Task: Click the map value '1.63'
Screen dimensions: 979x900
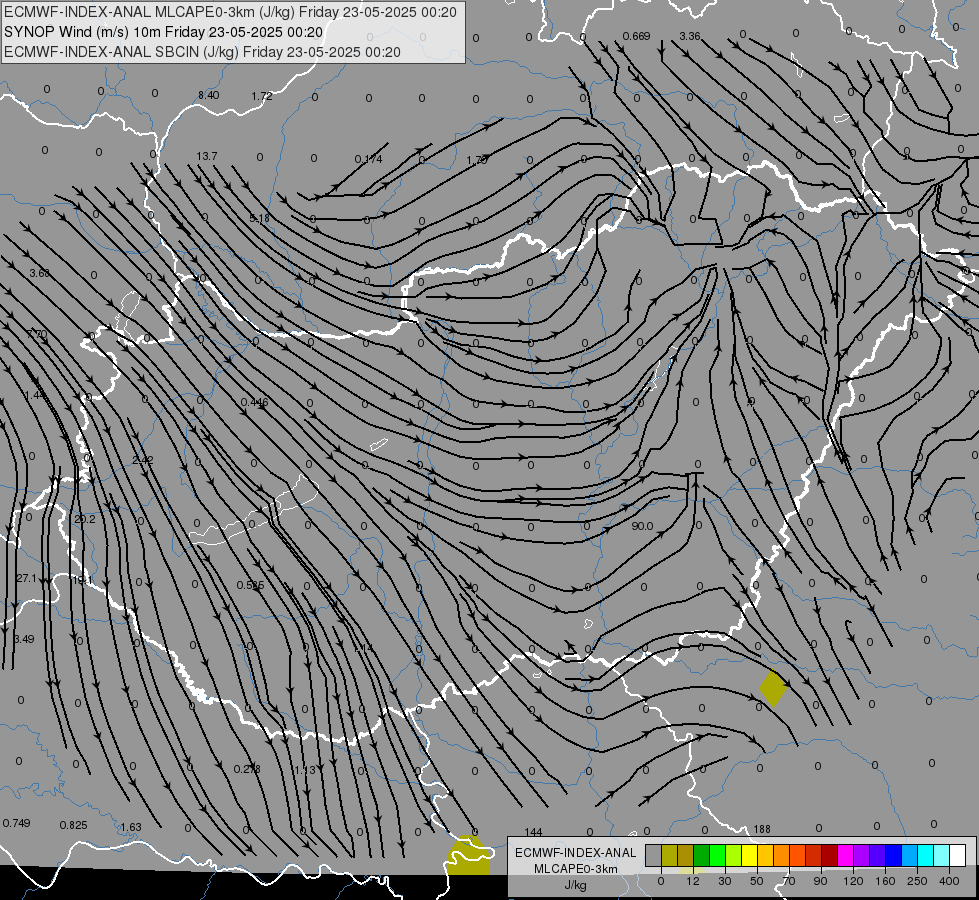Action: [130, 827]
